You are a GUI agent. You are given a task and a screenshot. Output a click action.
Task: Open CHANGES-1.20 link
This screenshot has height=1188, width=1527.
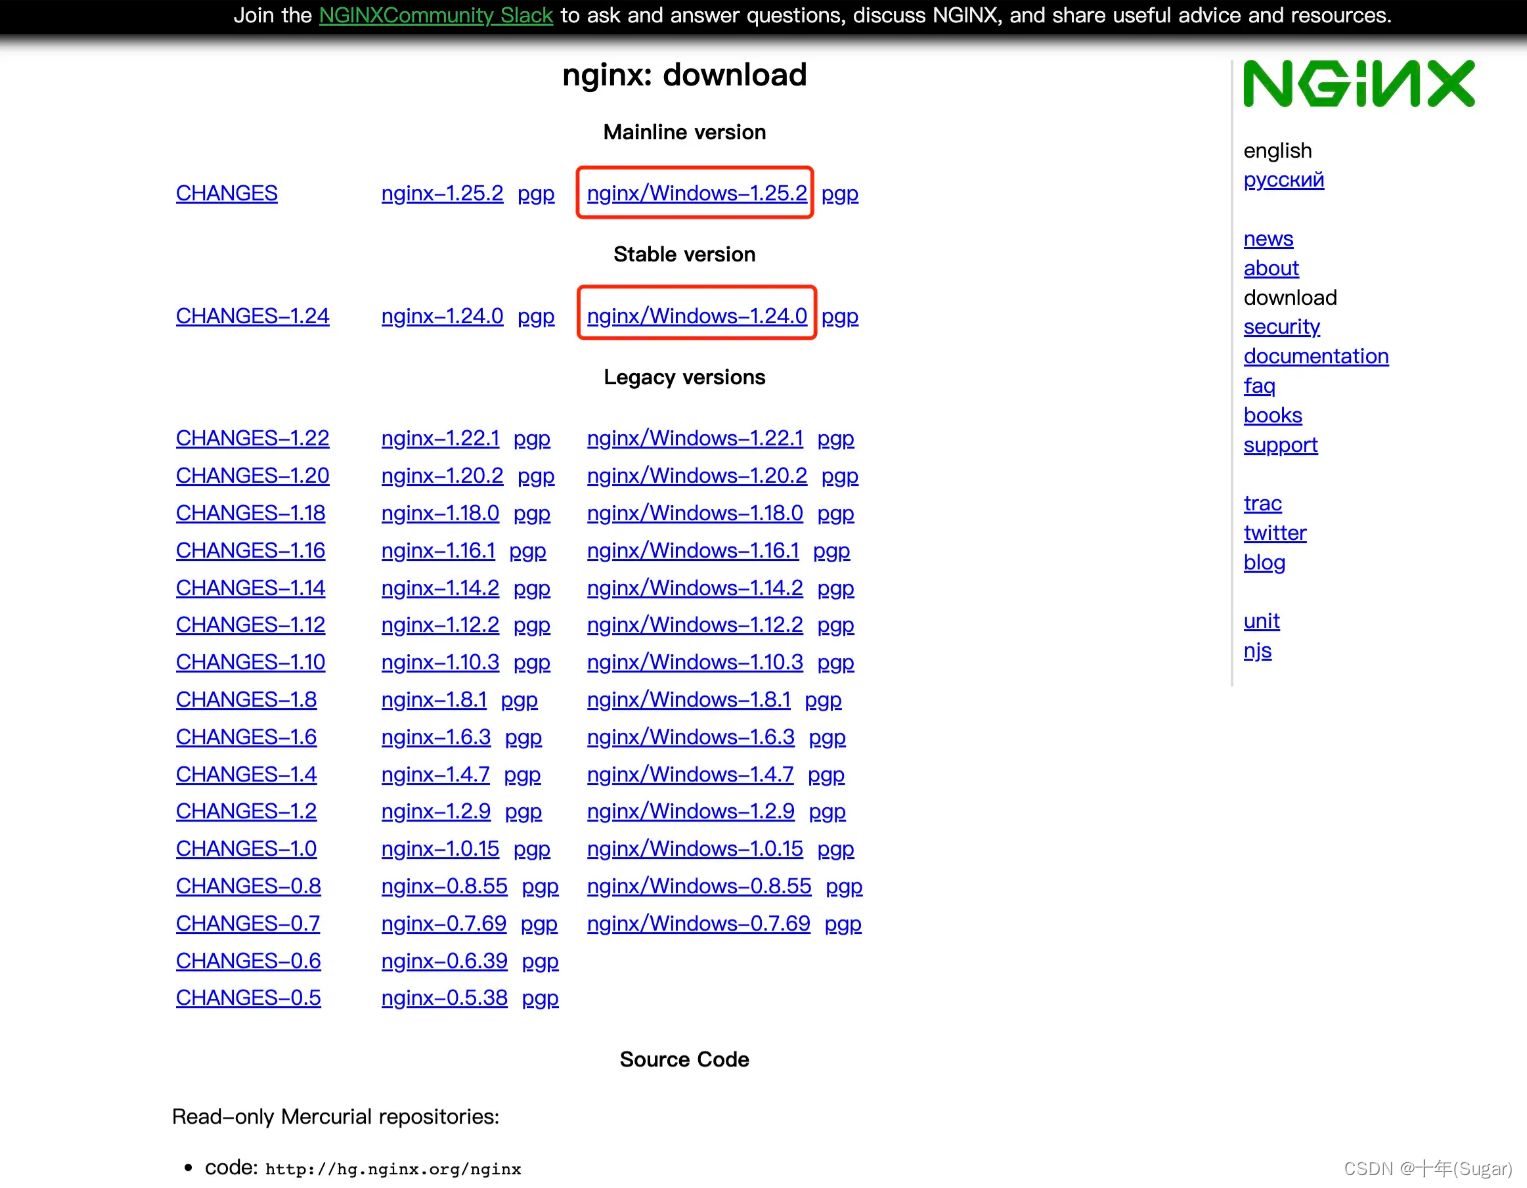253,476
